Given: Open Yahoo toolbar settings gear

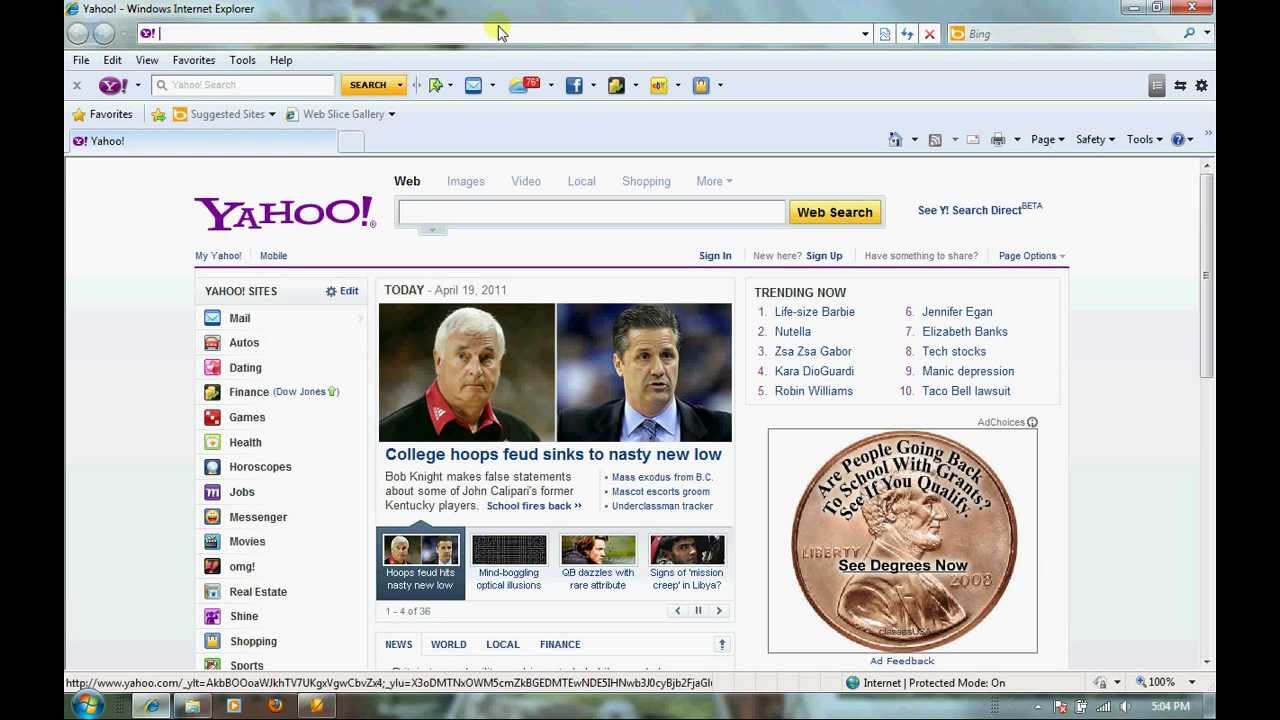Looking at the screenshot, I should point(1202,85).
